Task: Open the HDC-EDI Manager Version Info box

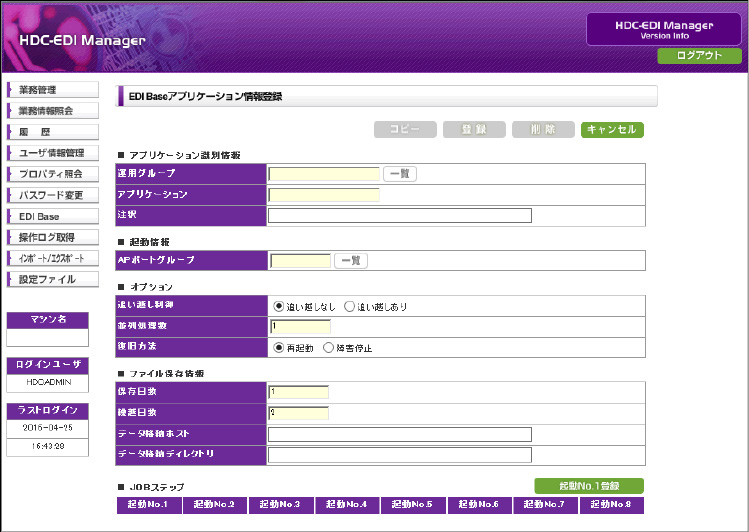Action: [x=663, y=29]
